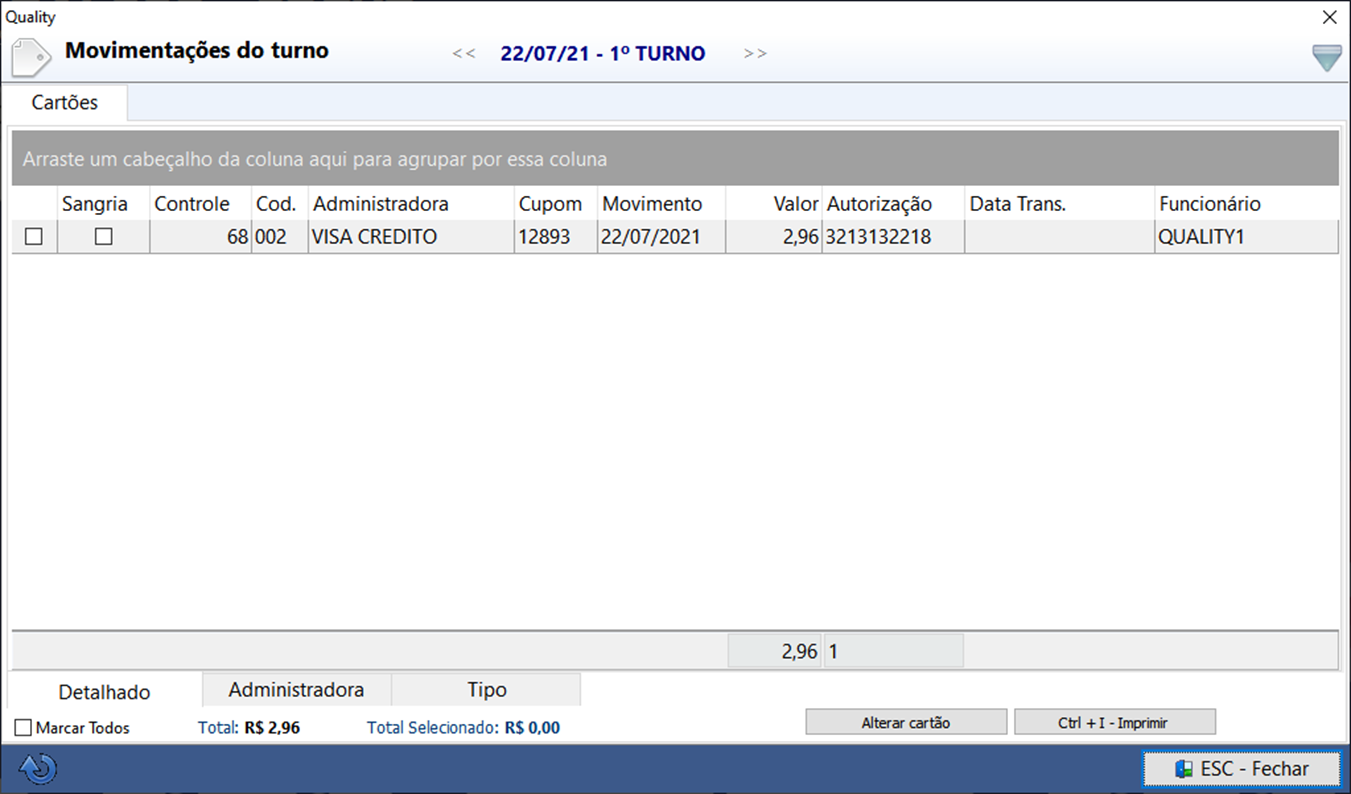Screen dimensions: 1351x794
Task: Sort by the Sangria column header
Action: point(104,204)
